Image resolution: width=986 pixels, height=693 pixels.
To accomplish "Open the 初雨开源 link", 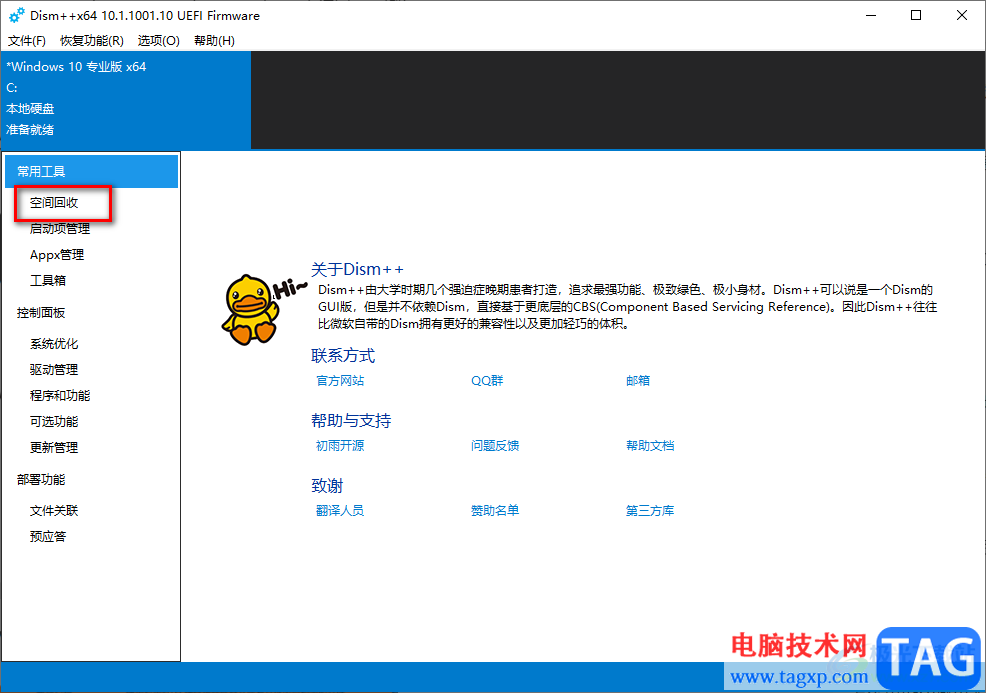I will coord(340,446).
